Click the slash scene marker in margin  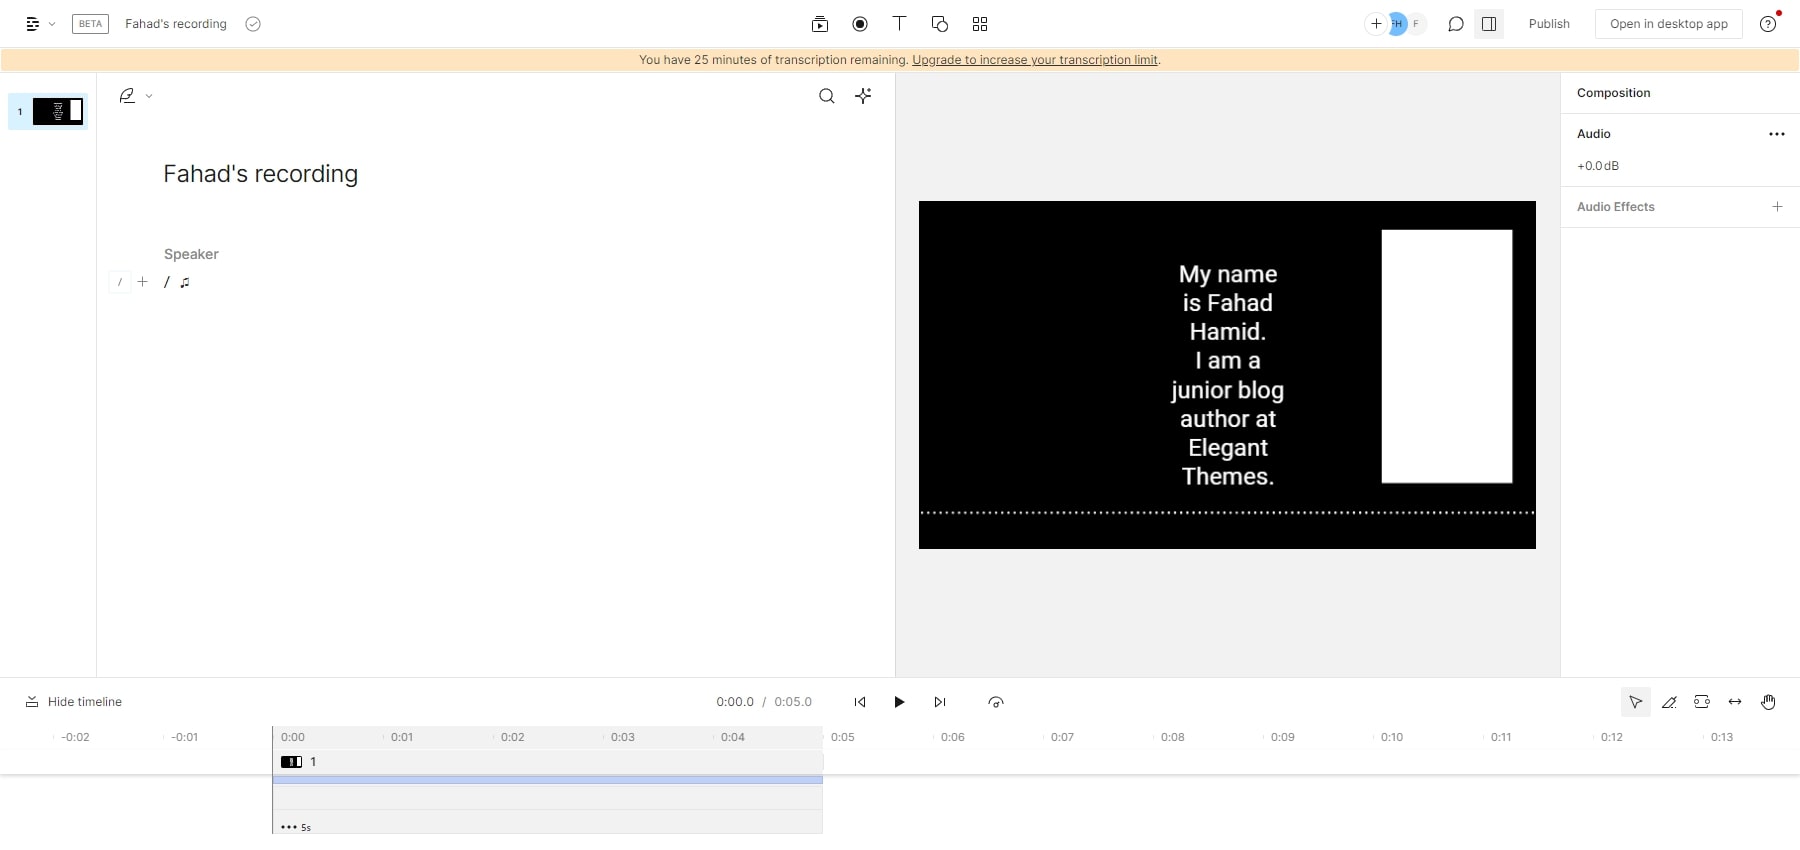tap(120, 282)
